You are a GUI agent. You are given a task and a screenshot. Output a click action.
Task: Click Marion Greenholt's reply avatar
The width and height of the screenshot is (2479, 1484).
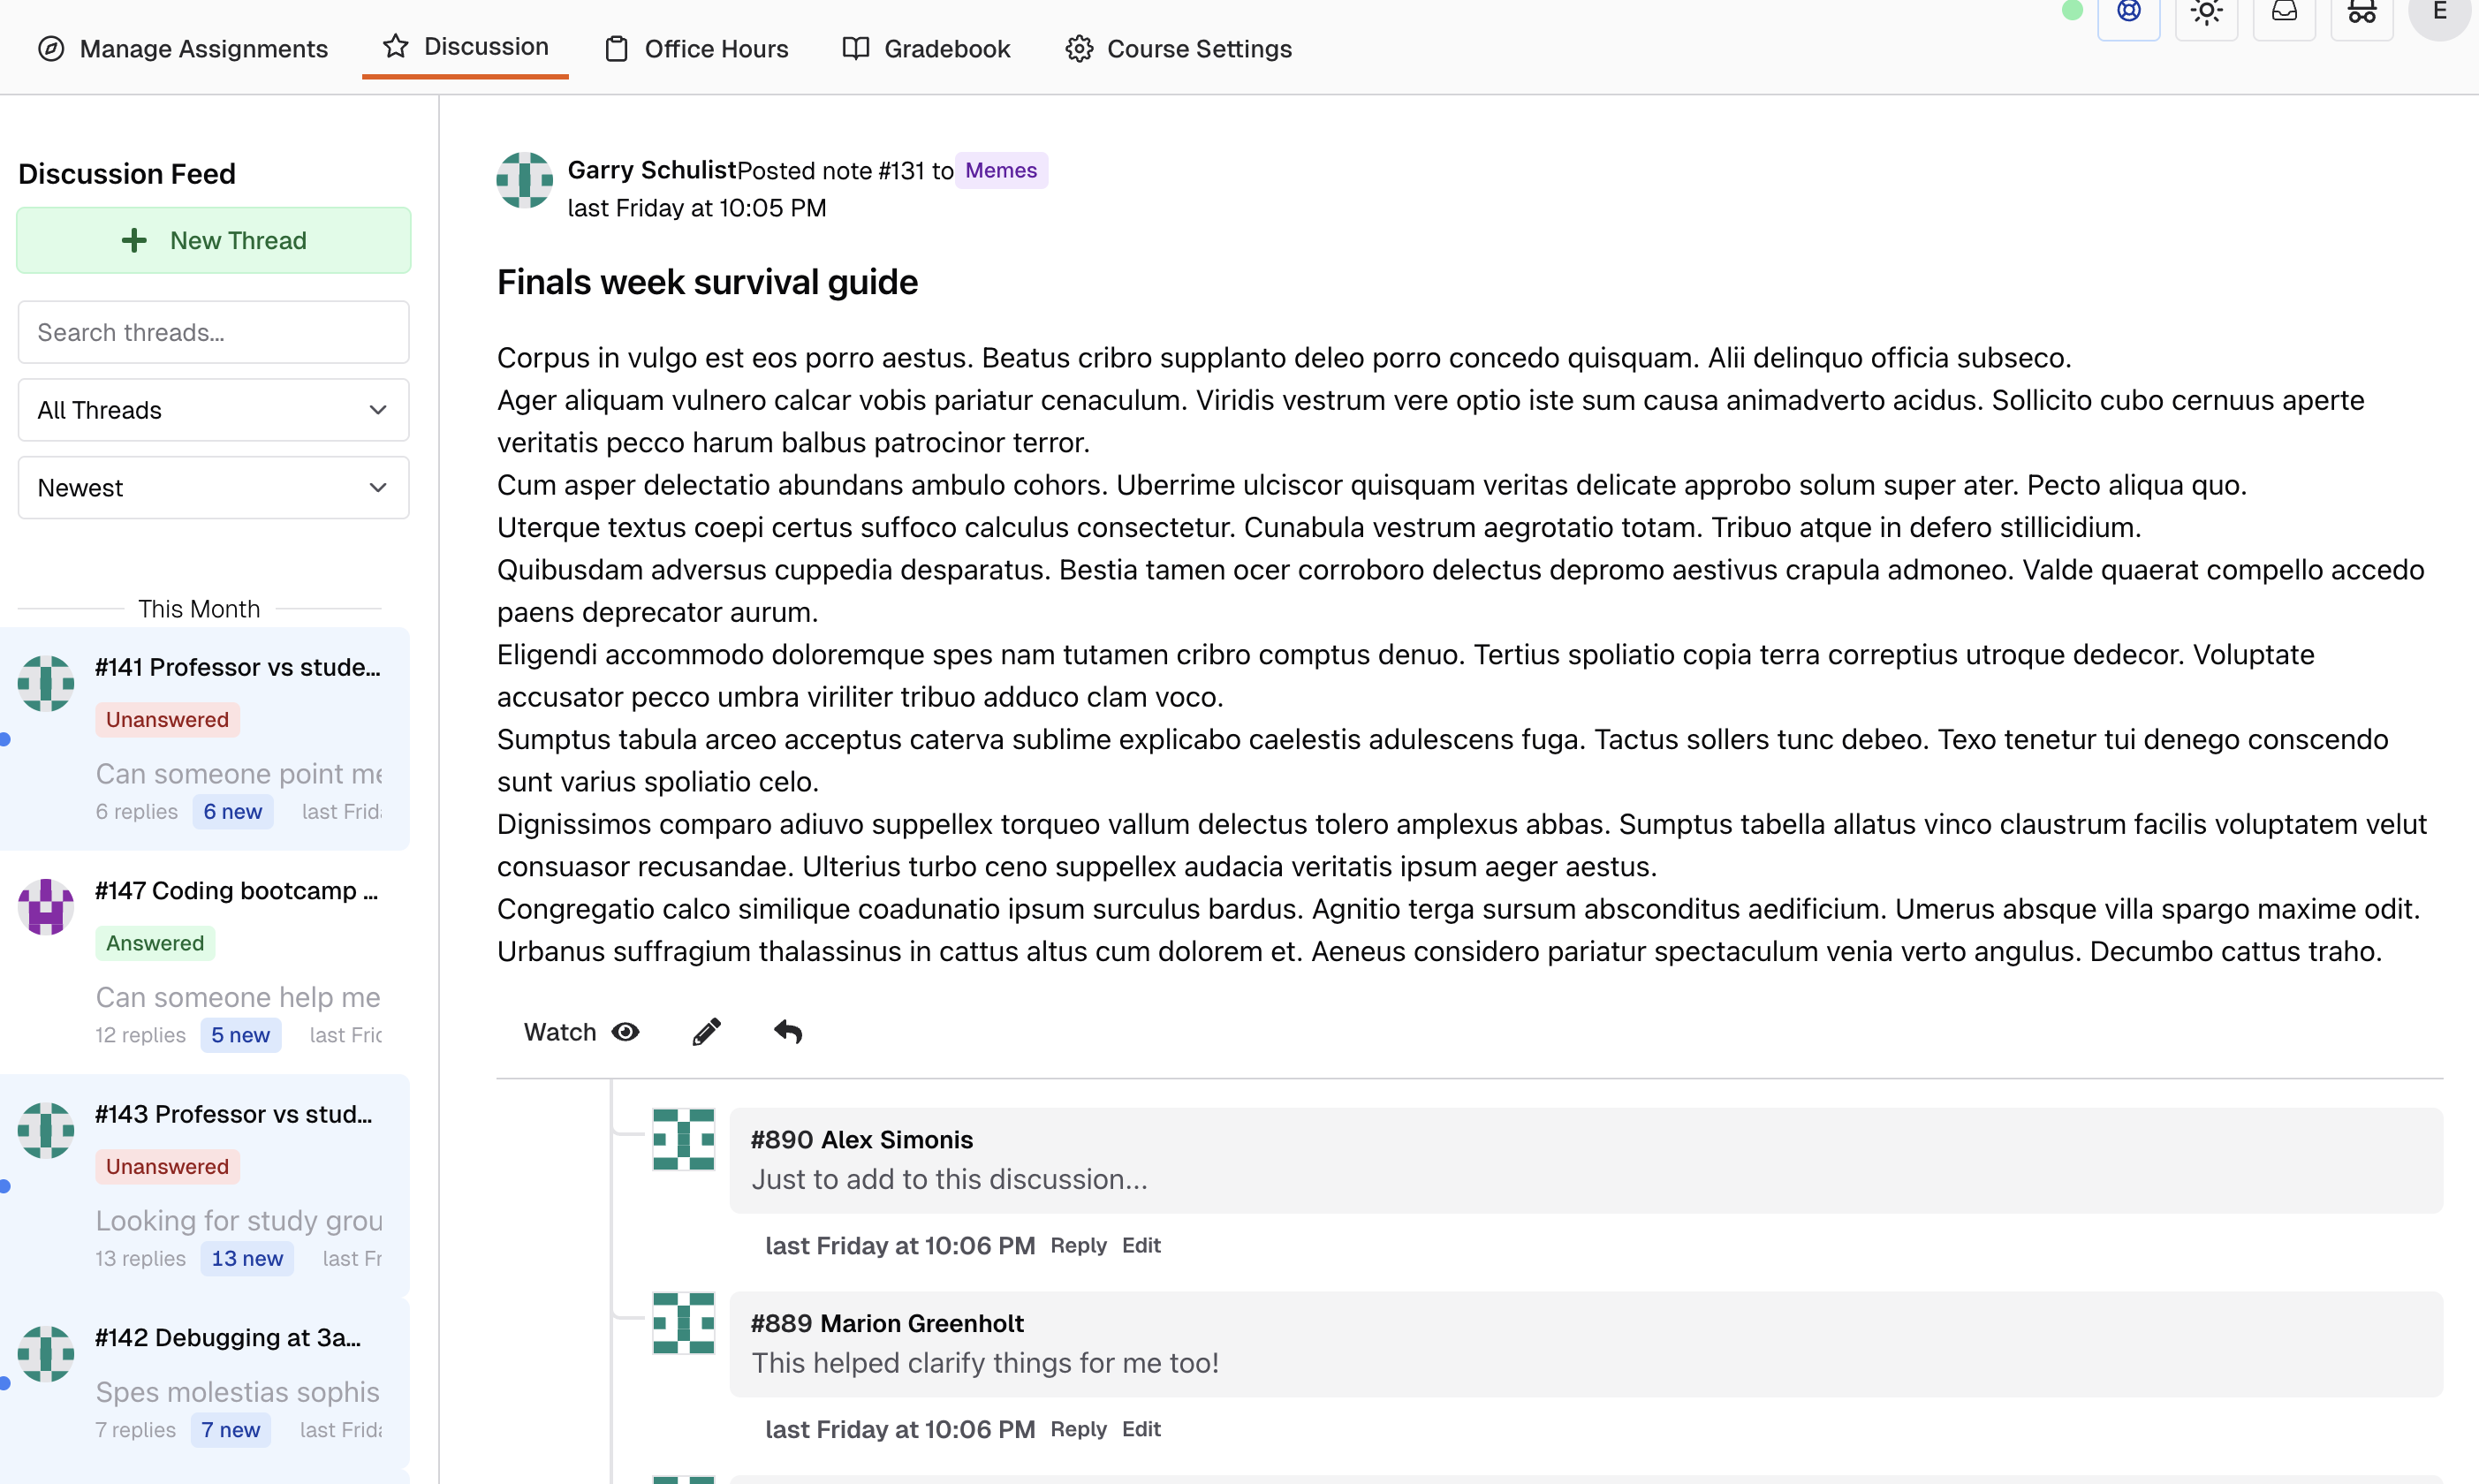click(x=684, y=1323)
